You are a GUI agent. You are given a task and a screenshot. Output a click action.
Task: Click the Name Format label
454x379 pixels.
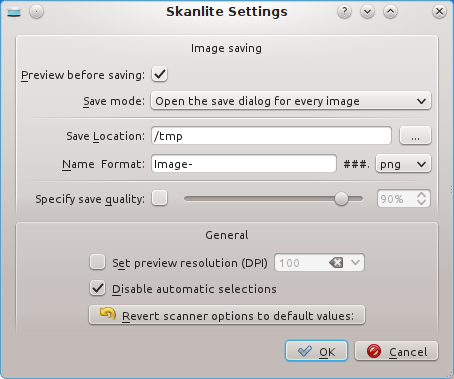(x=104, y=164)
